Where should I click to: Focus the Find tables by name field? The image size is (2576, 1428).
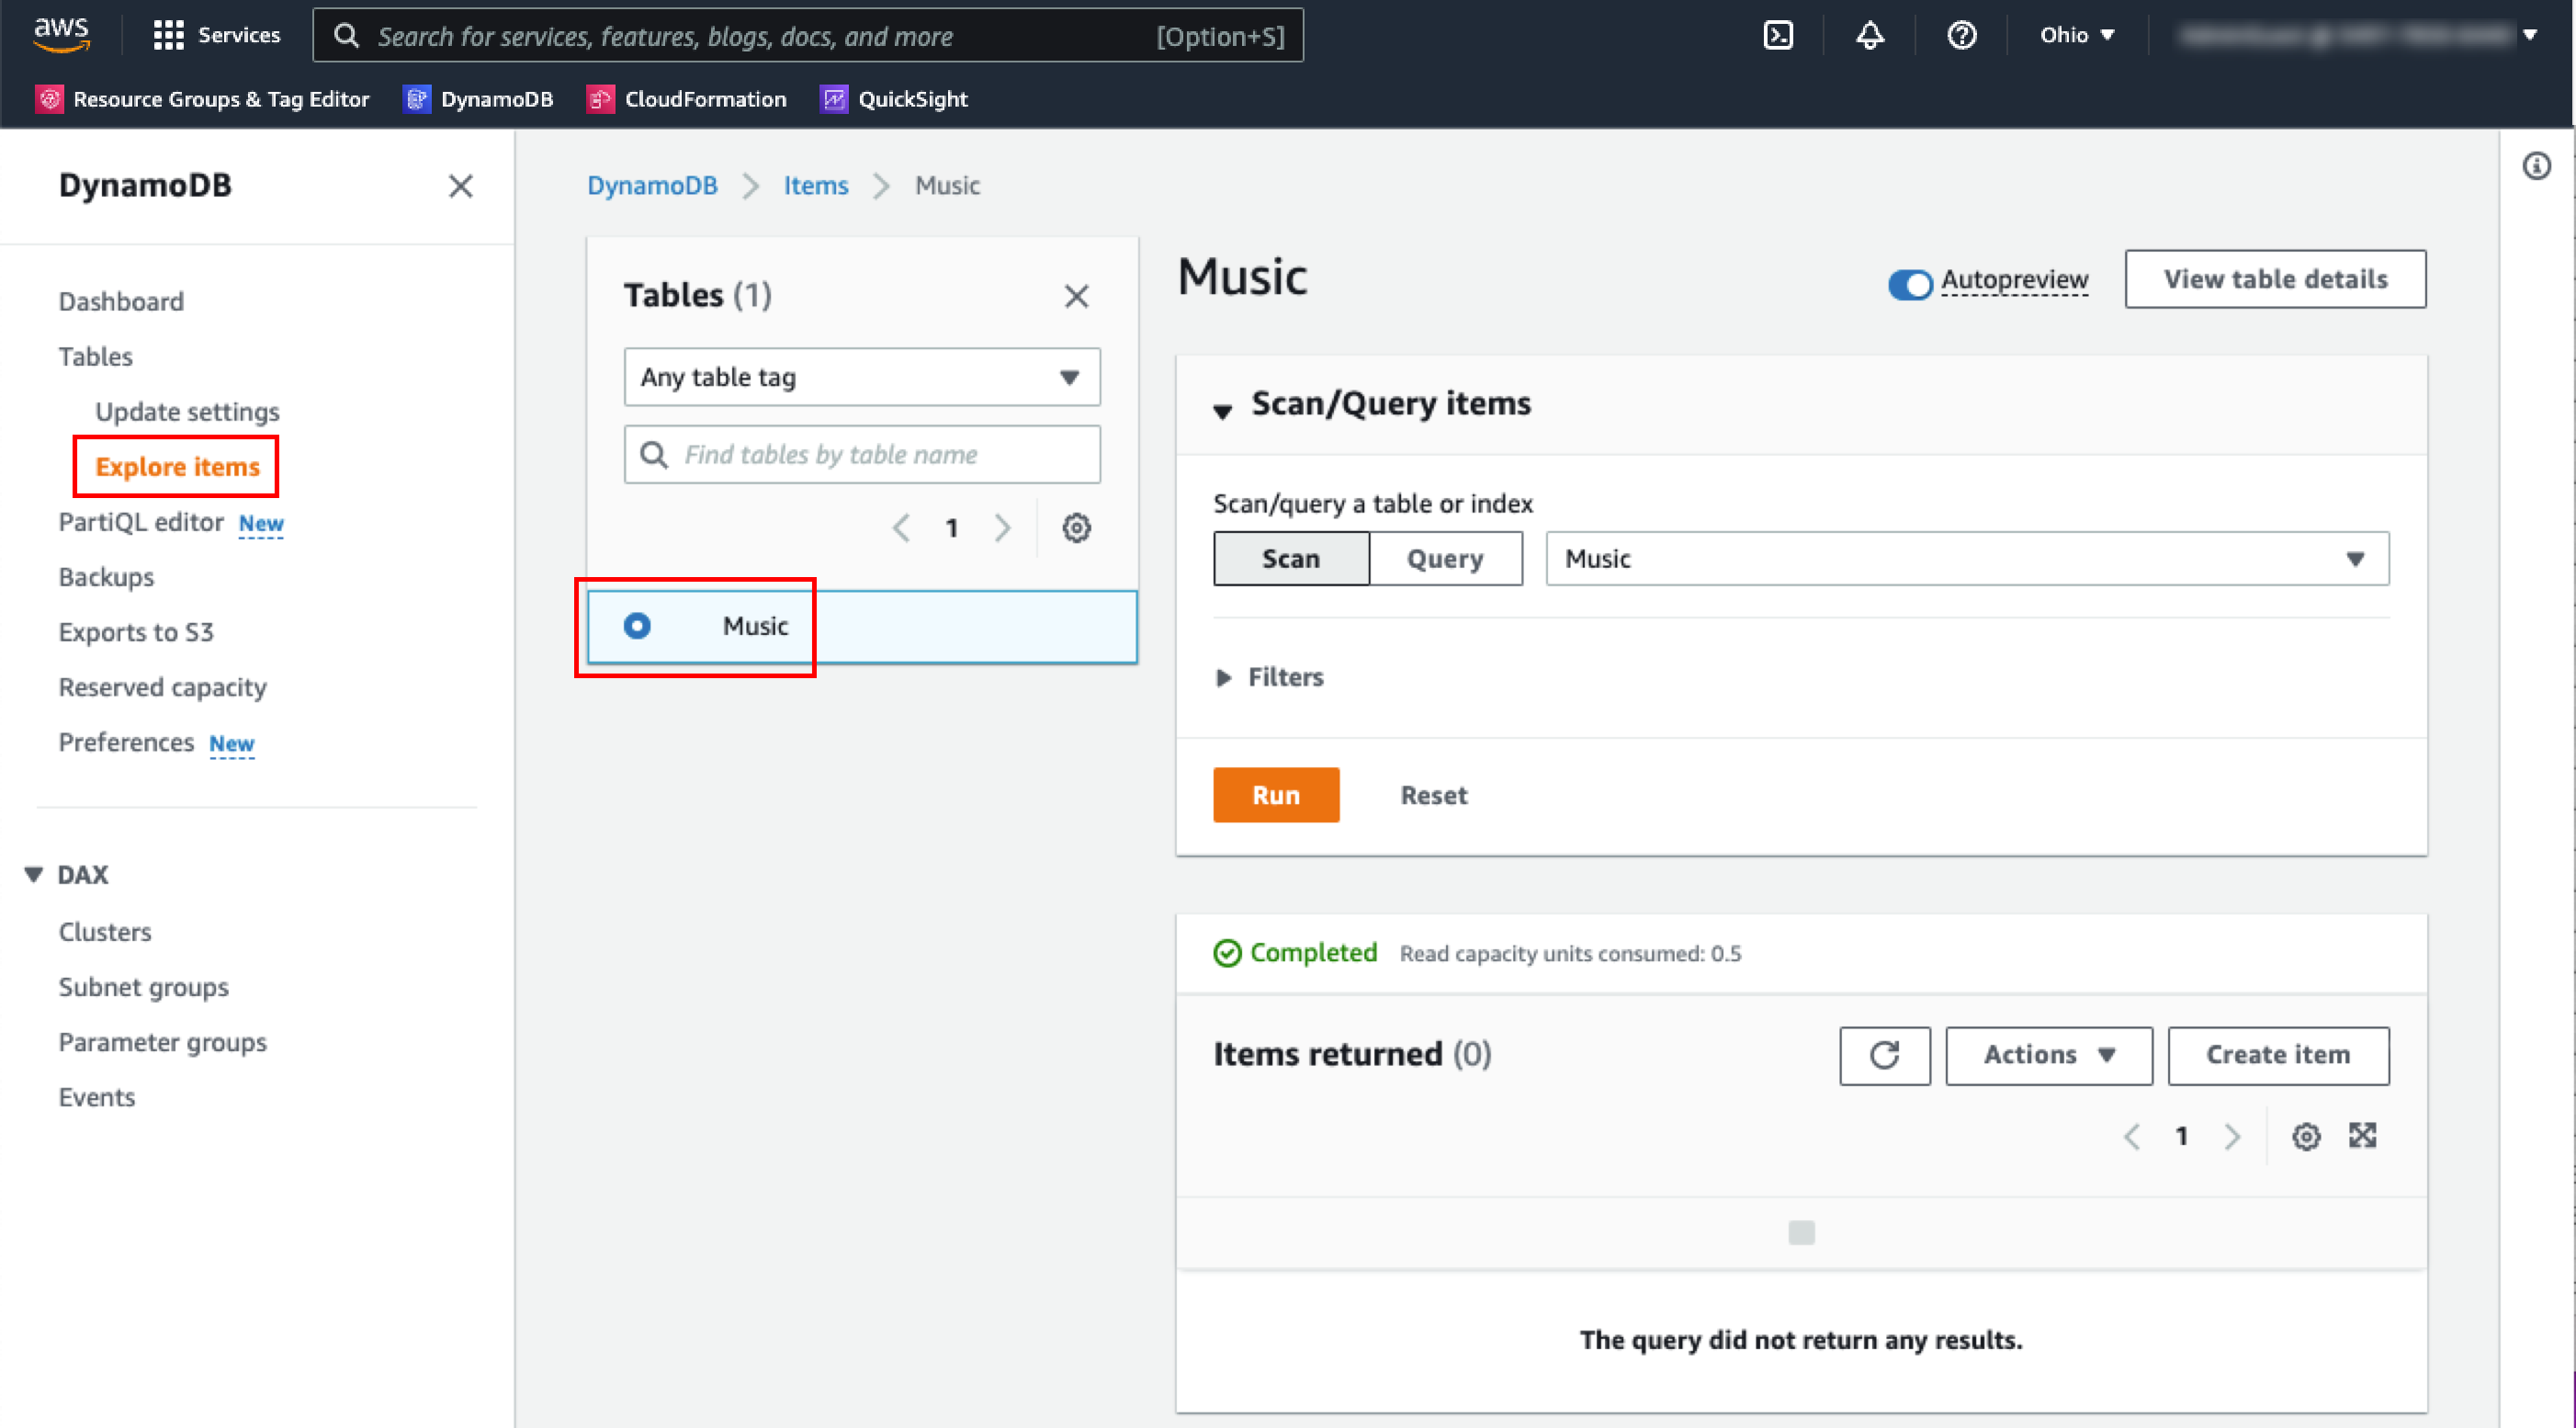click(862, 454)
